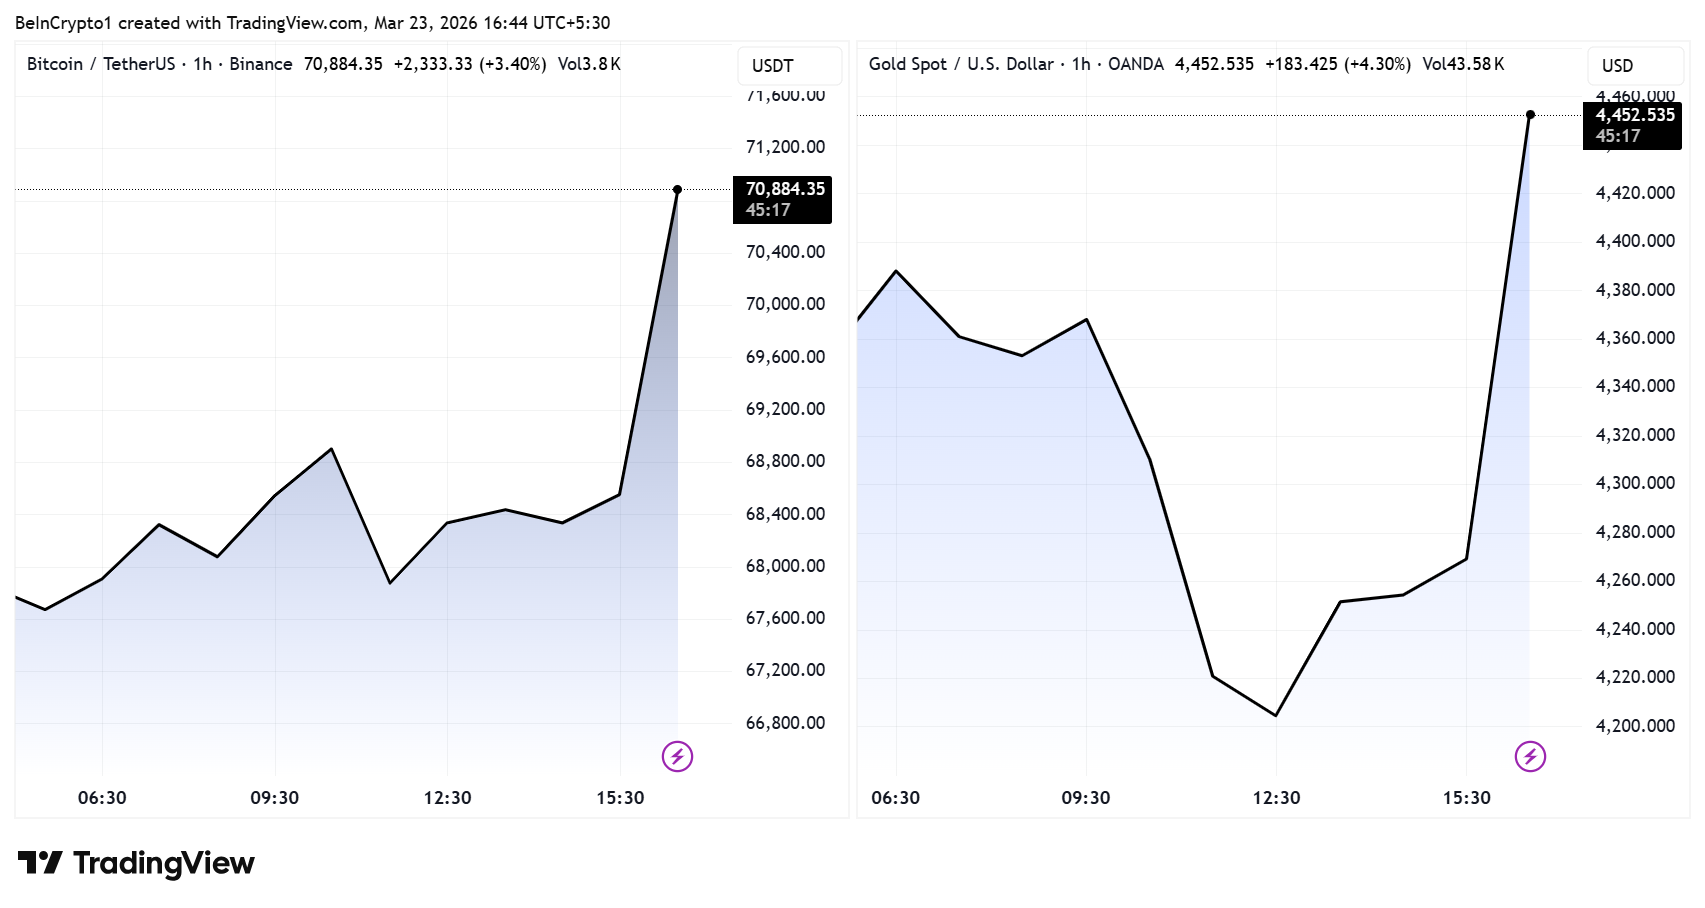Click the Vol 43.58K indicator on Gold chart
1705x908 pixels.
click(x=1463, y=64)
